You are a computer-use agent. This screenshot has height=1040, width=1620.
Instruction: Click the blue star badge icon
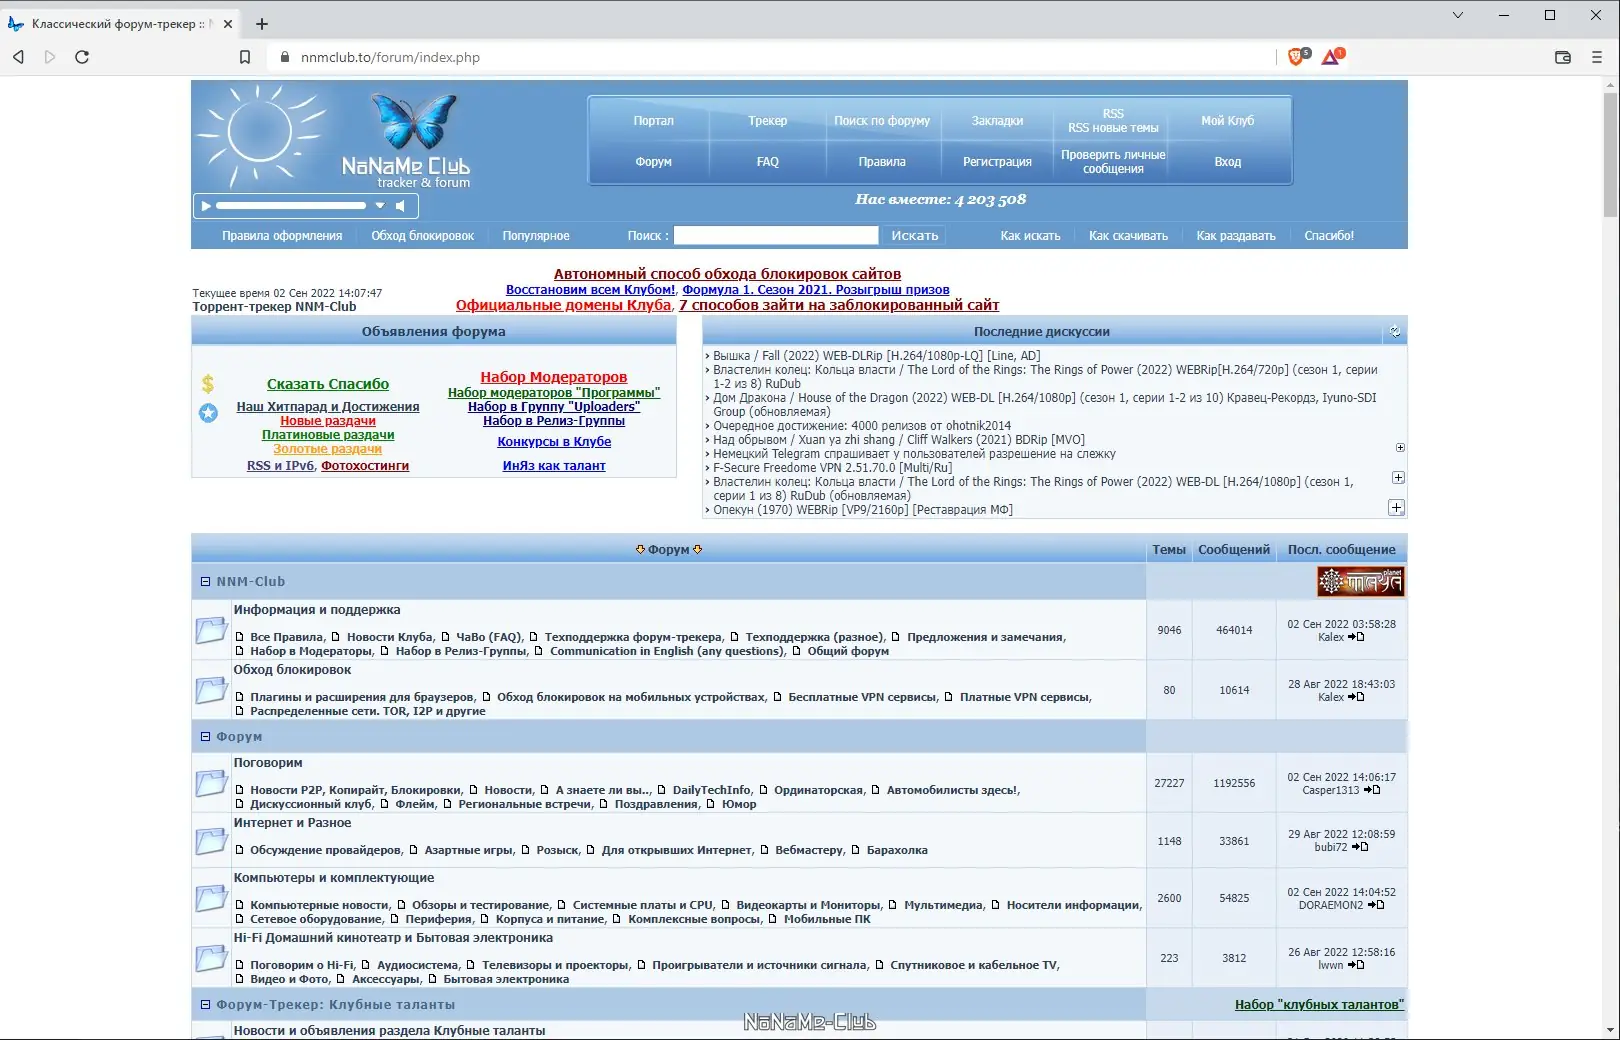[208, 413]
